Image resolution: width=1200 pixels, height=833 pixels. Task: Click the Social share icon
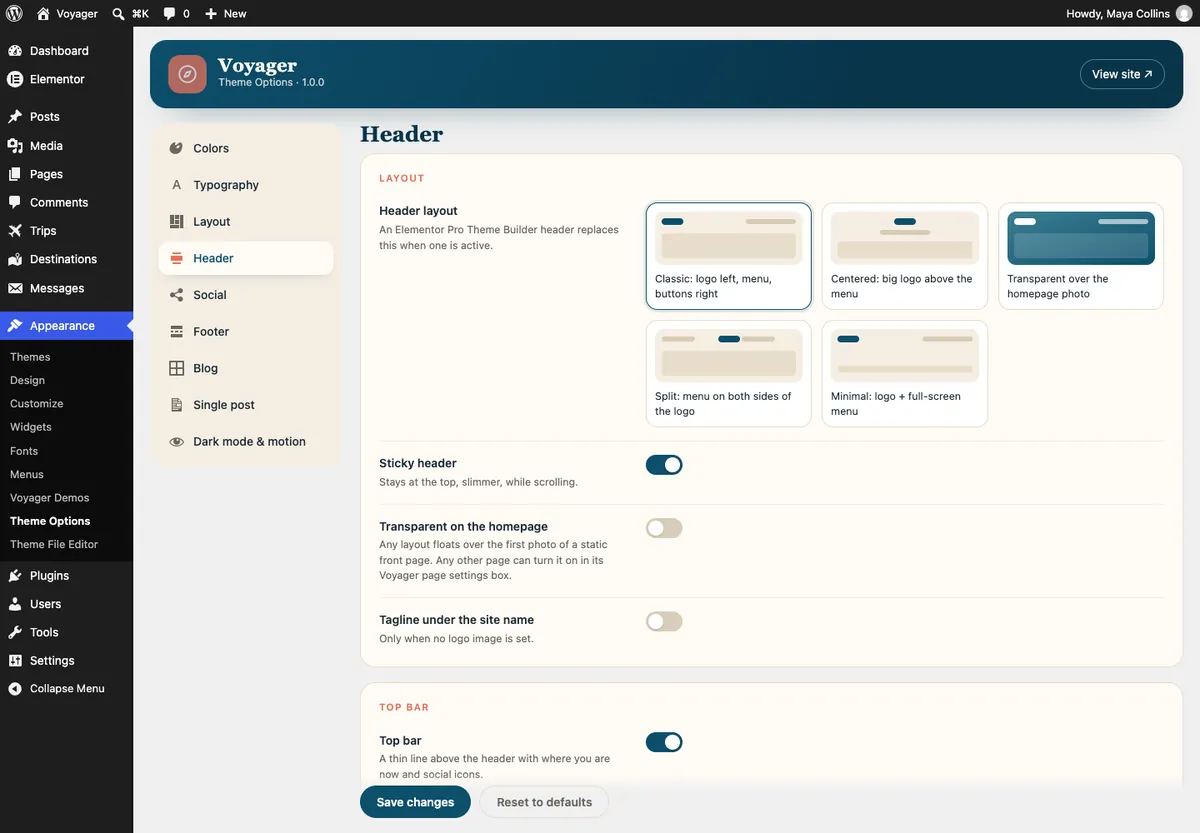[176, 295]
